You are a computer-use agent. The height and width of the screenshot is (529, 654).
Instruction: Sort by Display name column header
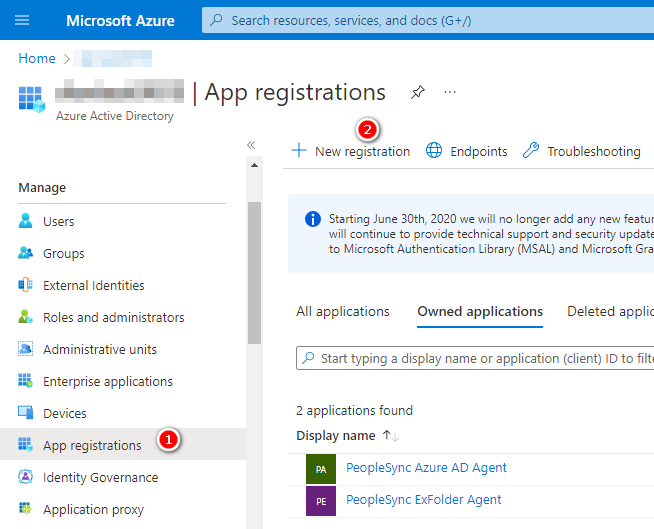336,436
